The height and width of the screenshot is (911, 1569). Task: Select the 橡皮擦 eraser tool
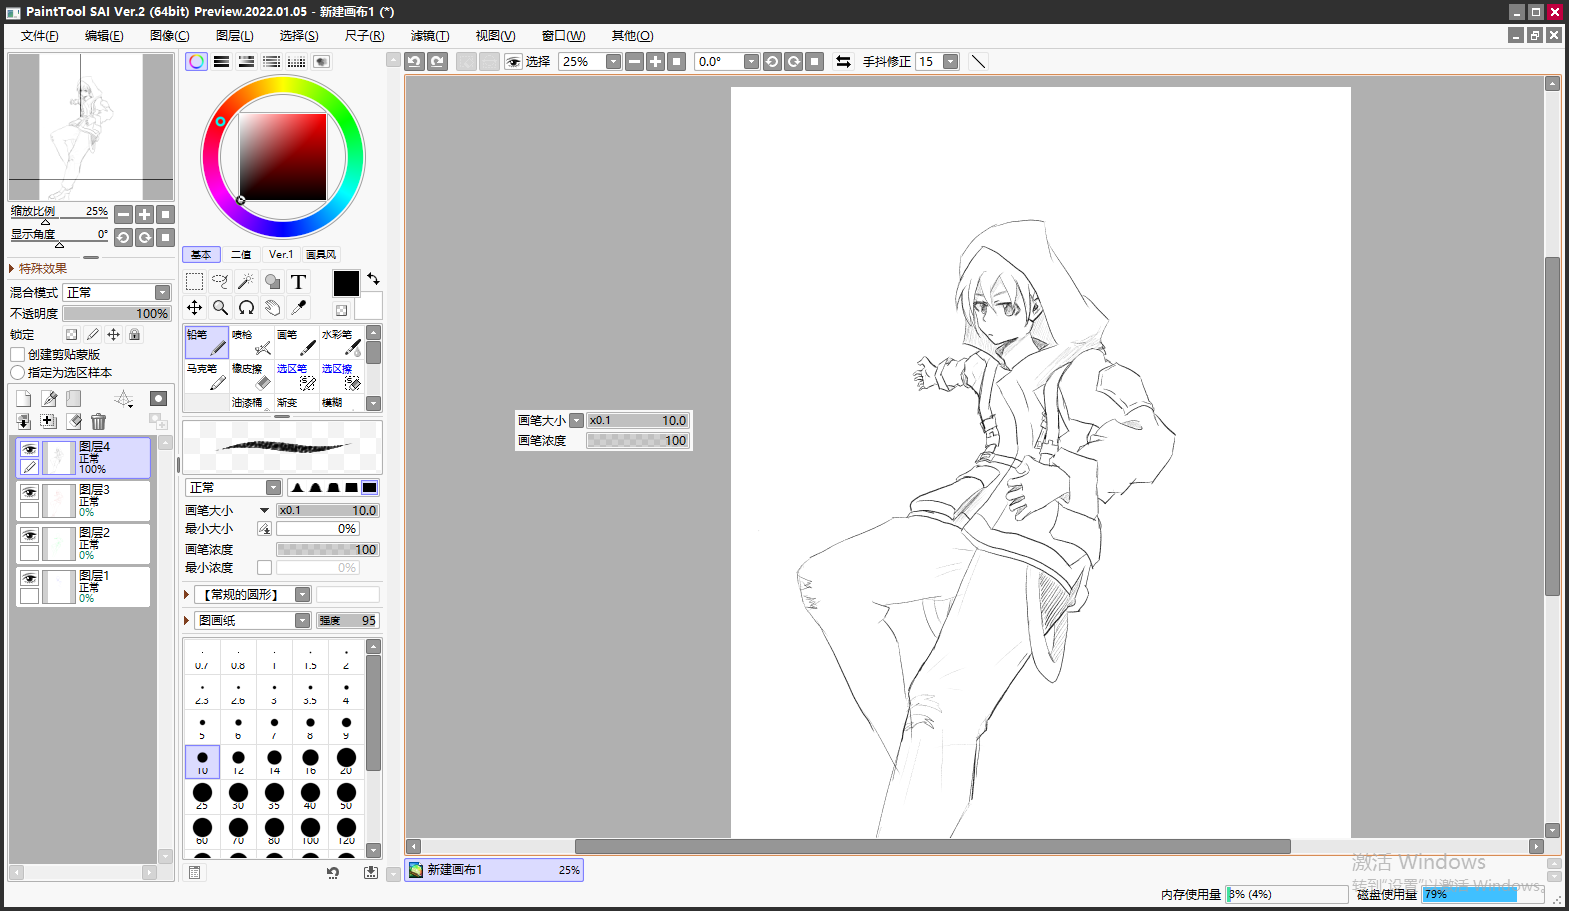click(251, 376)
